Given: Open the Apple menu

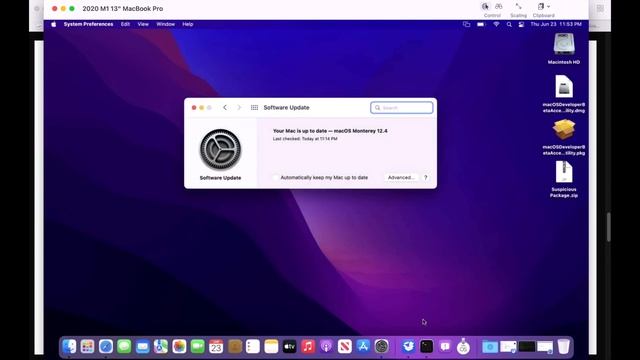Looking at the screenshot, I should (x=53, y=24).
